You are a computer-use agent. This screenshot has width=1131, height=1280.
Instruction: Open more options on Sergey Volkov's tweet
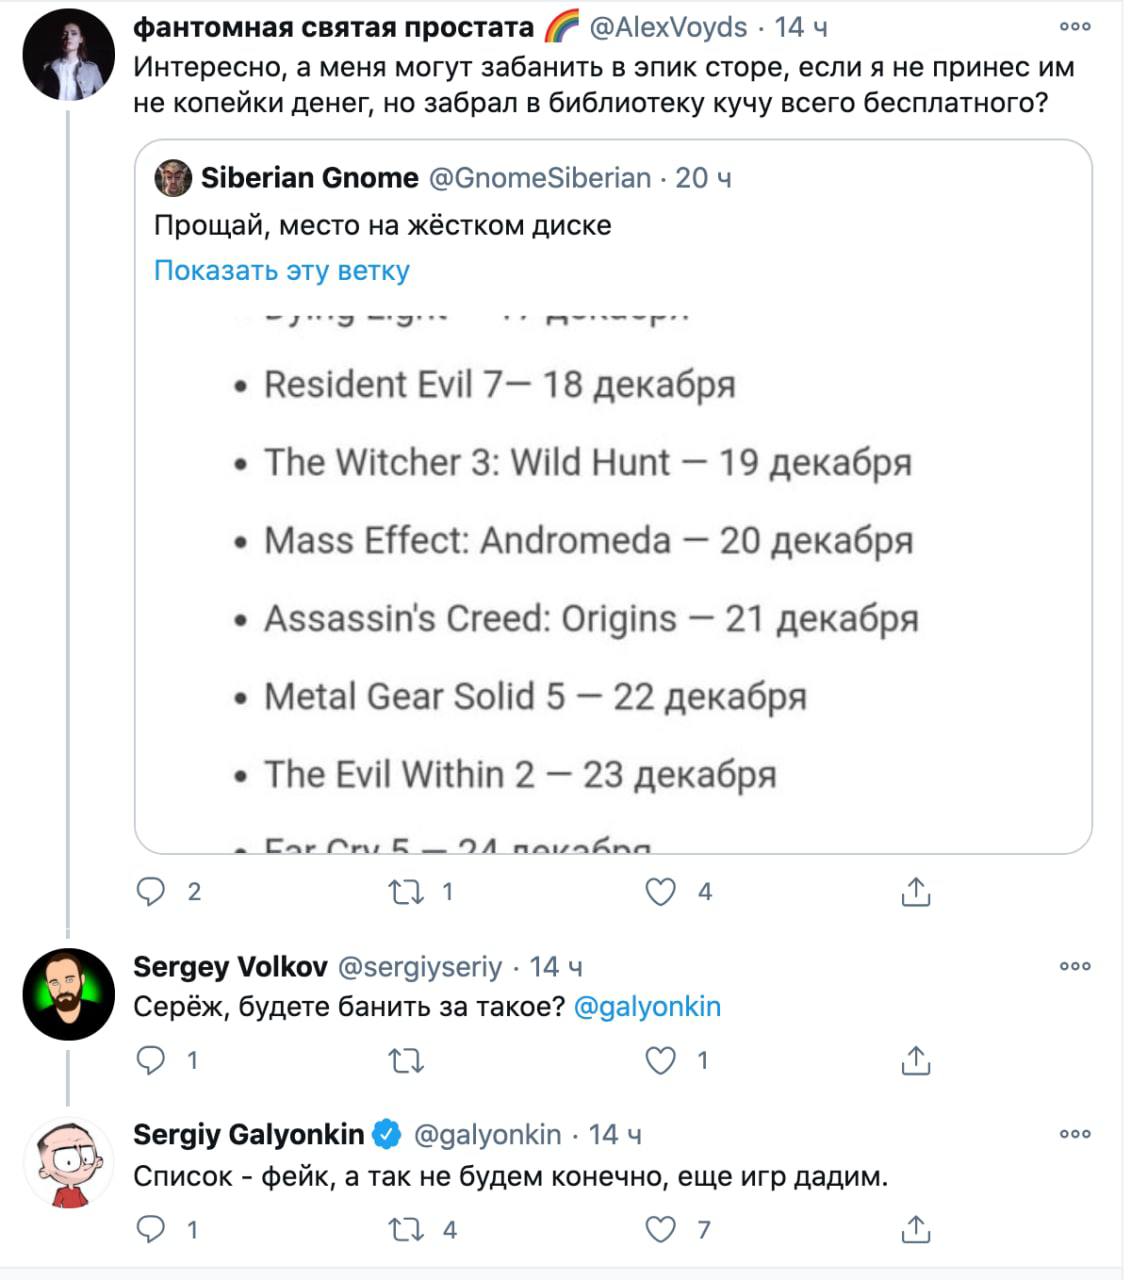coord(1075,966)
